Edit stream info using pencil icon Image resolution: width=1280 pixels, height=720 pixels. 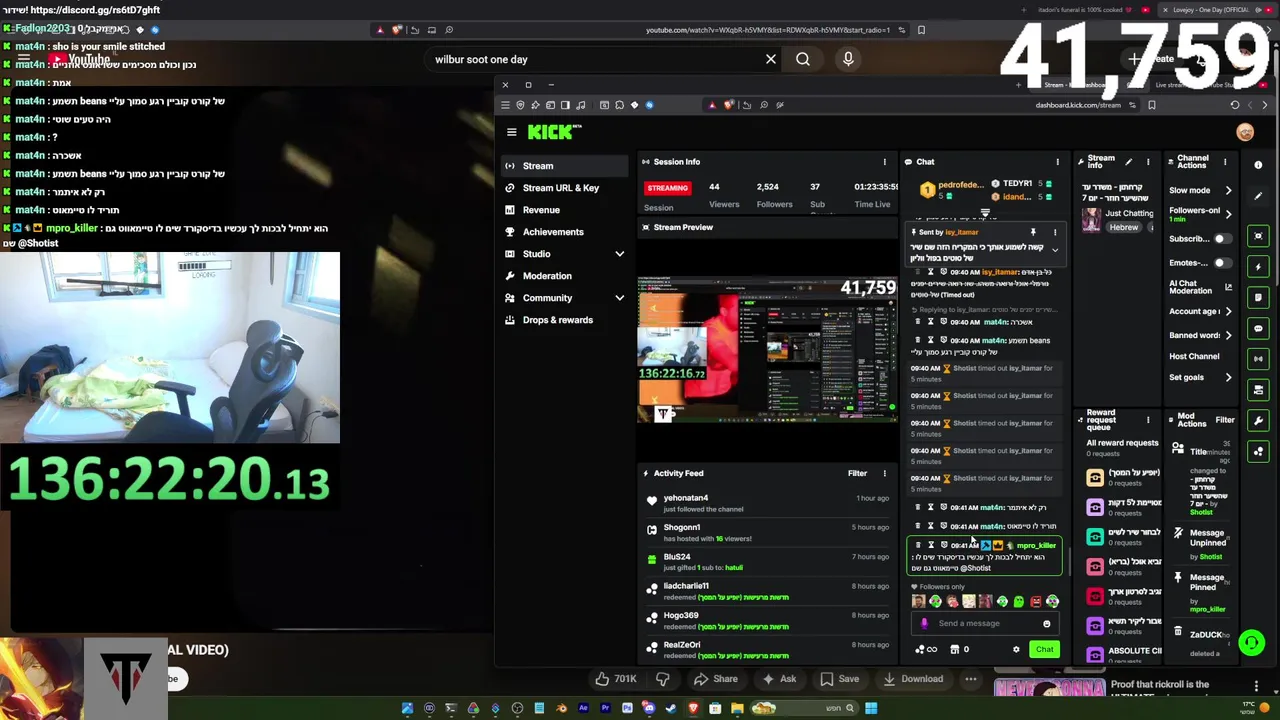(1128, 162)
